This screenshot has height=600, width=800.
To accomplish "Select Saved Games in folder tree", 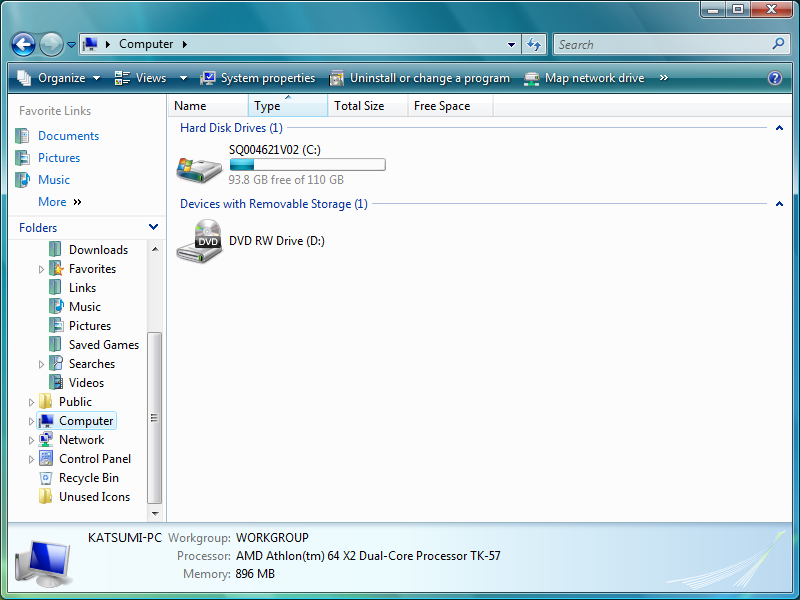I will pyautogui.click(x=104, y=345).
